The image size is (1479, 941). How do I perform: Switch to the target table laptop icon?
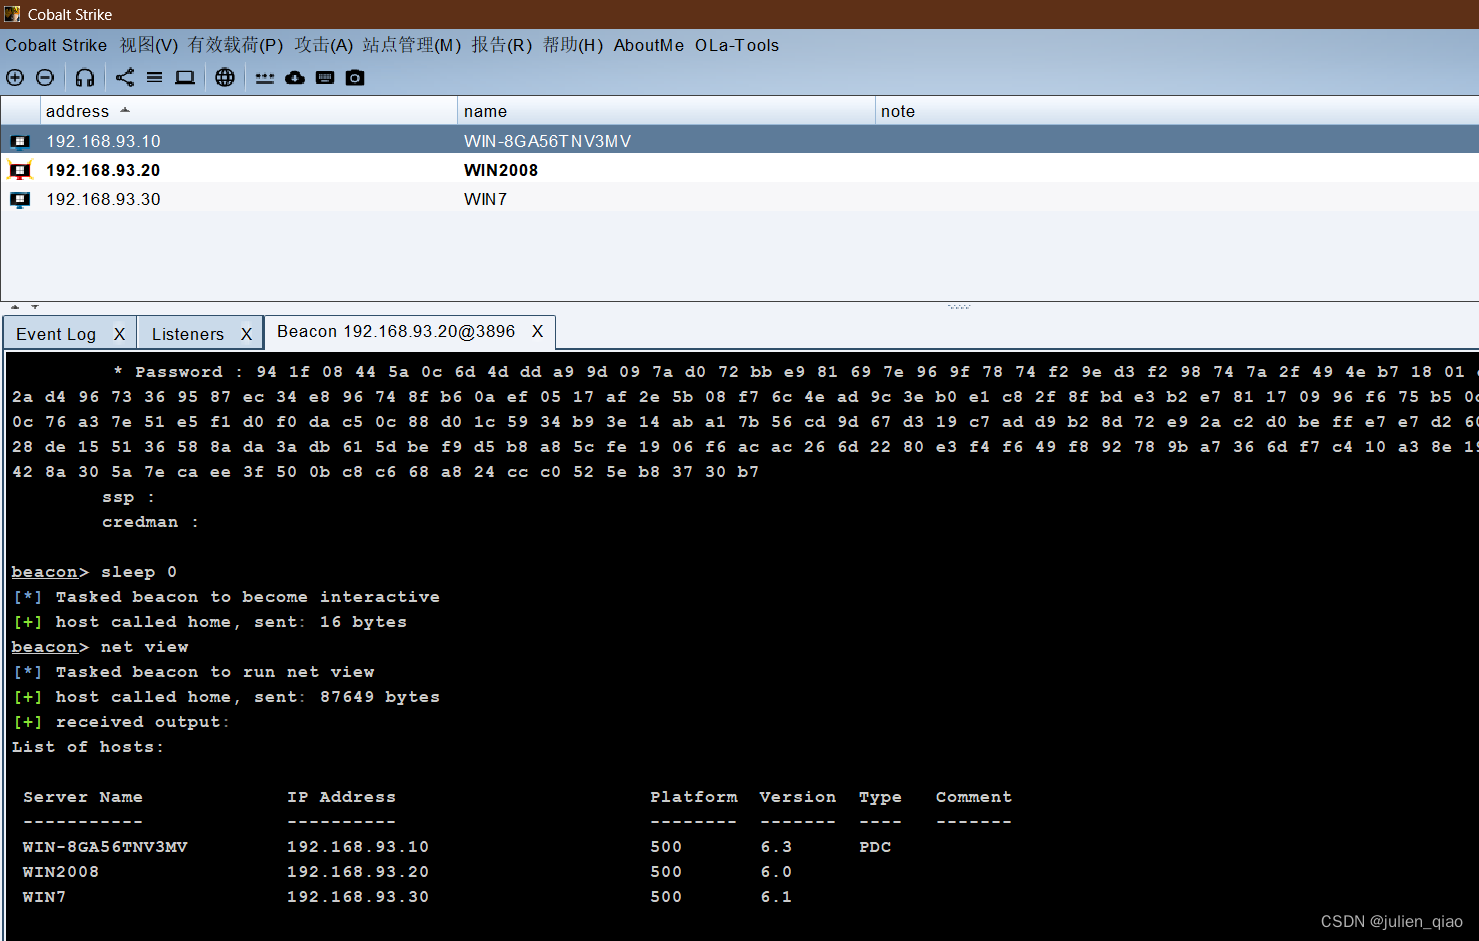(x=185, y=77)
